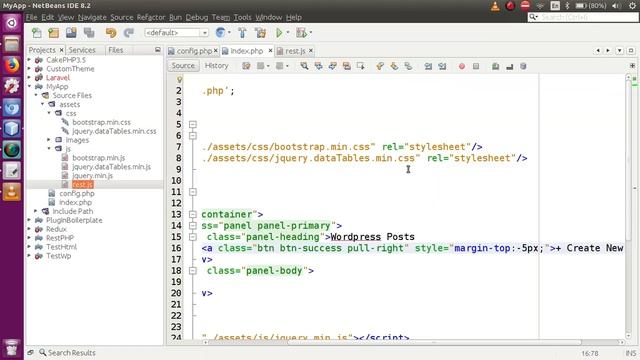This screenshot has height=360, width=640.
Task: Click the Next Bookmark icon
Action: click(x=394, y=66)
